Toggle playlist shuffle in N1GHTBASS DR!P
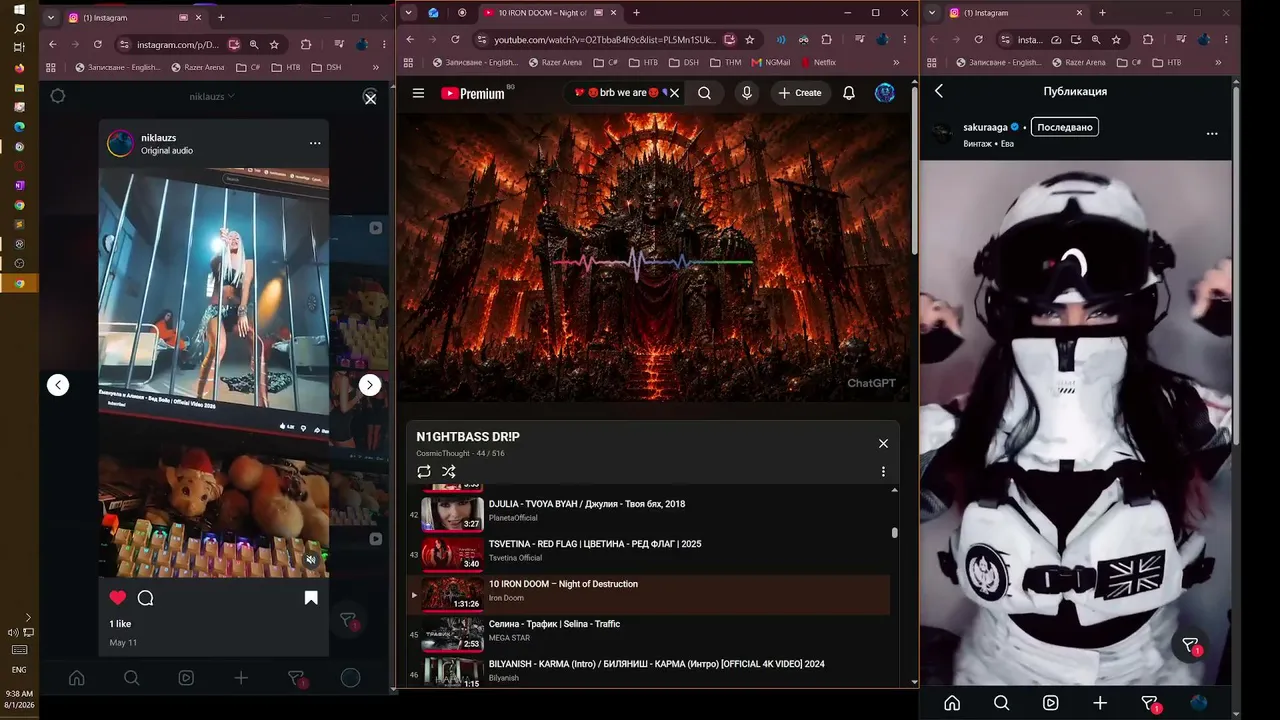Image resolution: width=1280 pixels, height=720 pixels. coord(448,472)
